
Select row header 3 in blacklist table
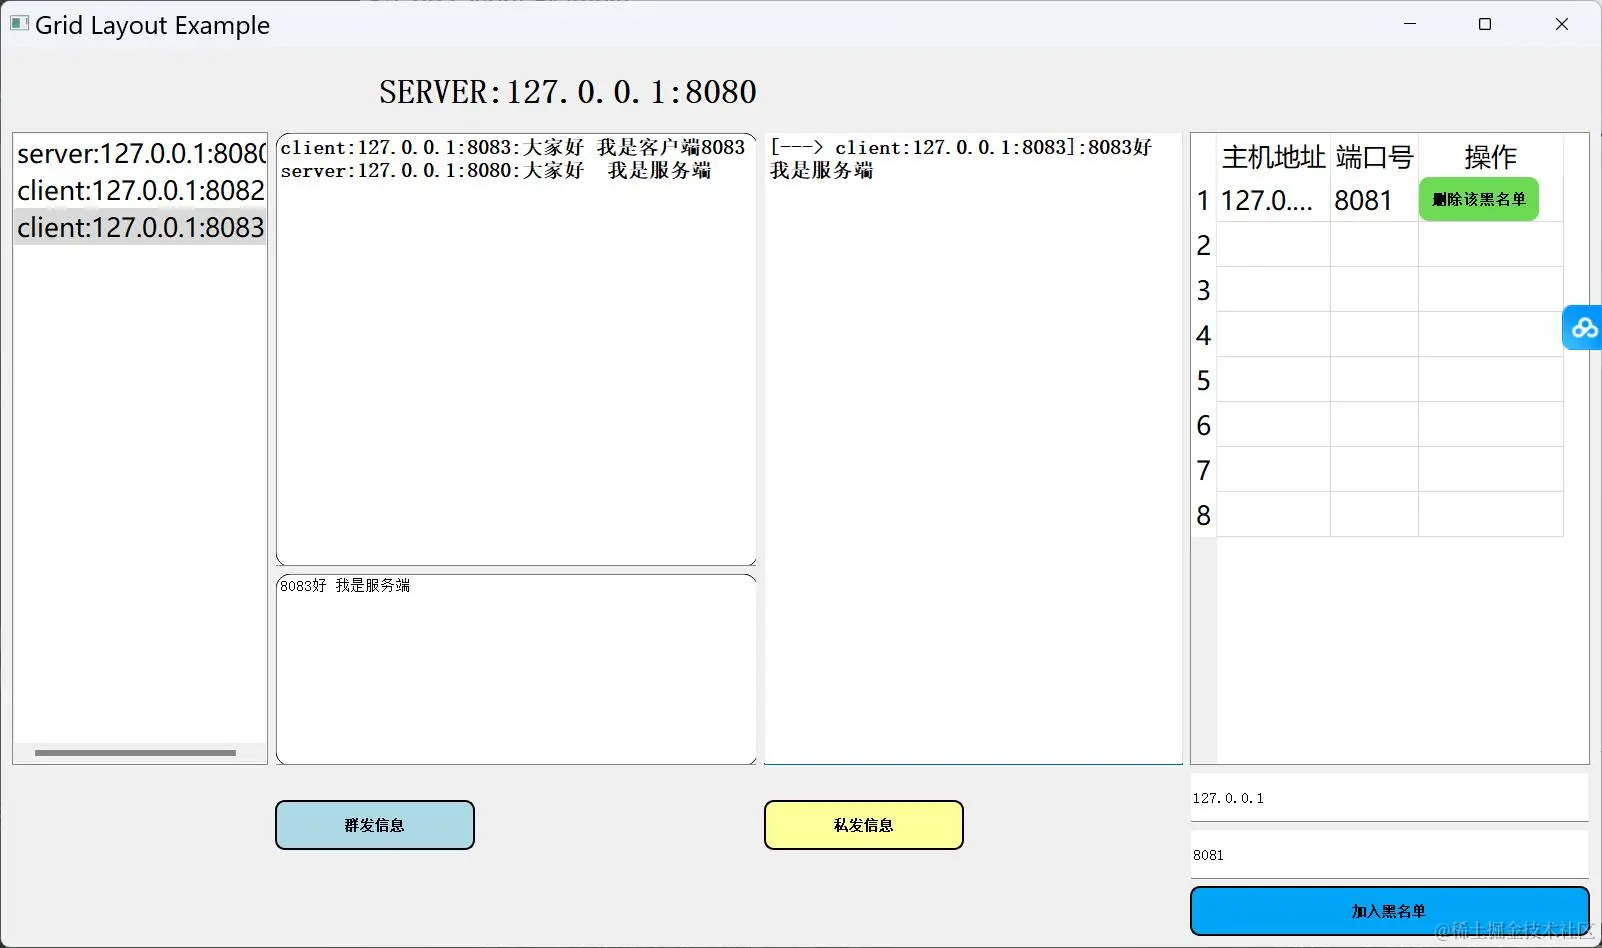tap(1204, 290)
